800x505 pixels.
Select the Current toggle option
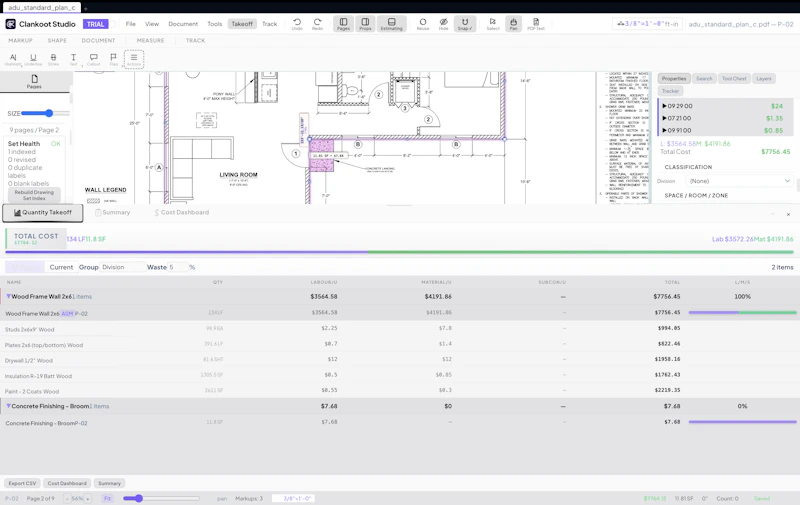[x=61, y=267]
